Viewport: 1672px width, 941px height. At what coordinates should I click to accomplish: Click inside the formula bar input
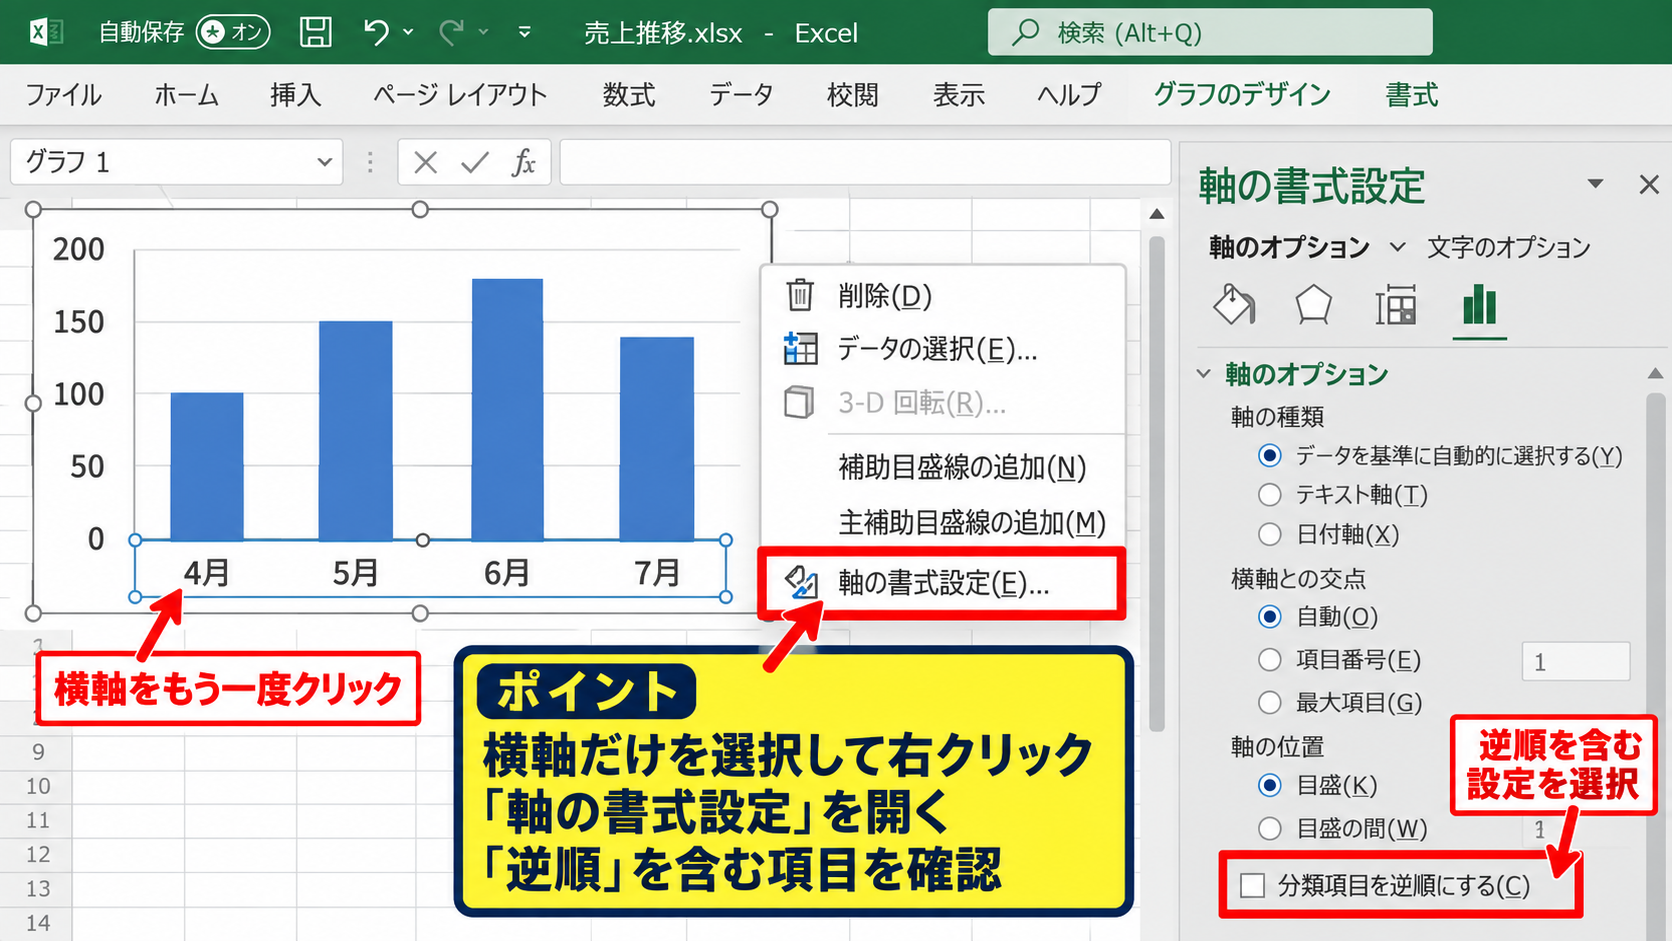click(x=865, y=162)
